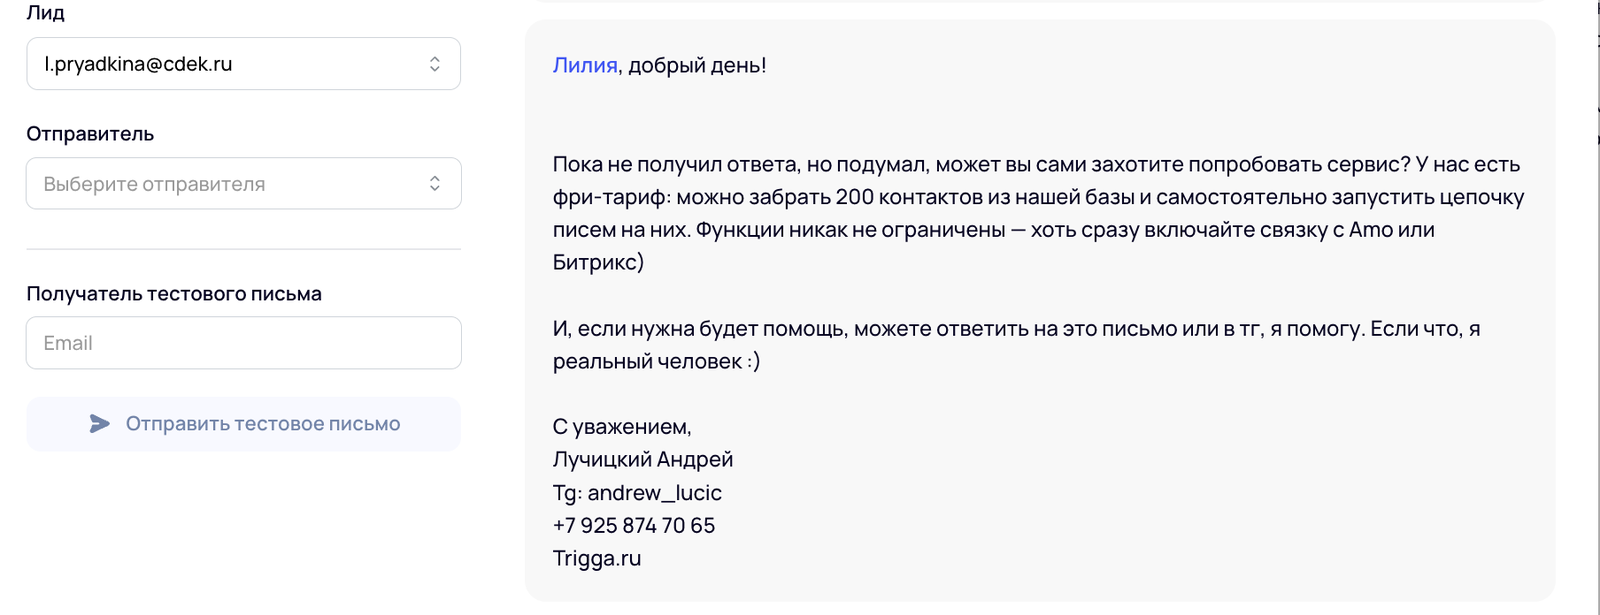Click the "добрый день!" greeting text

pos(697,65)
